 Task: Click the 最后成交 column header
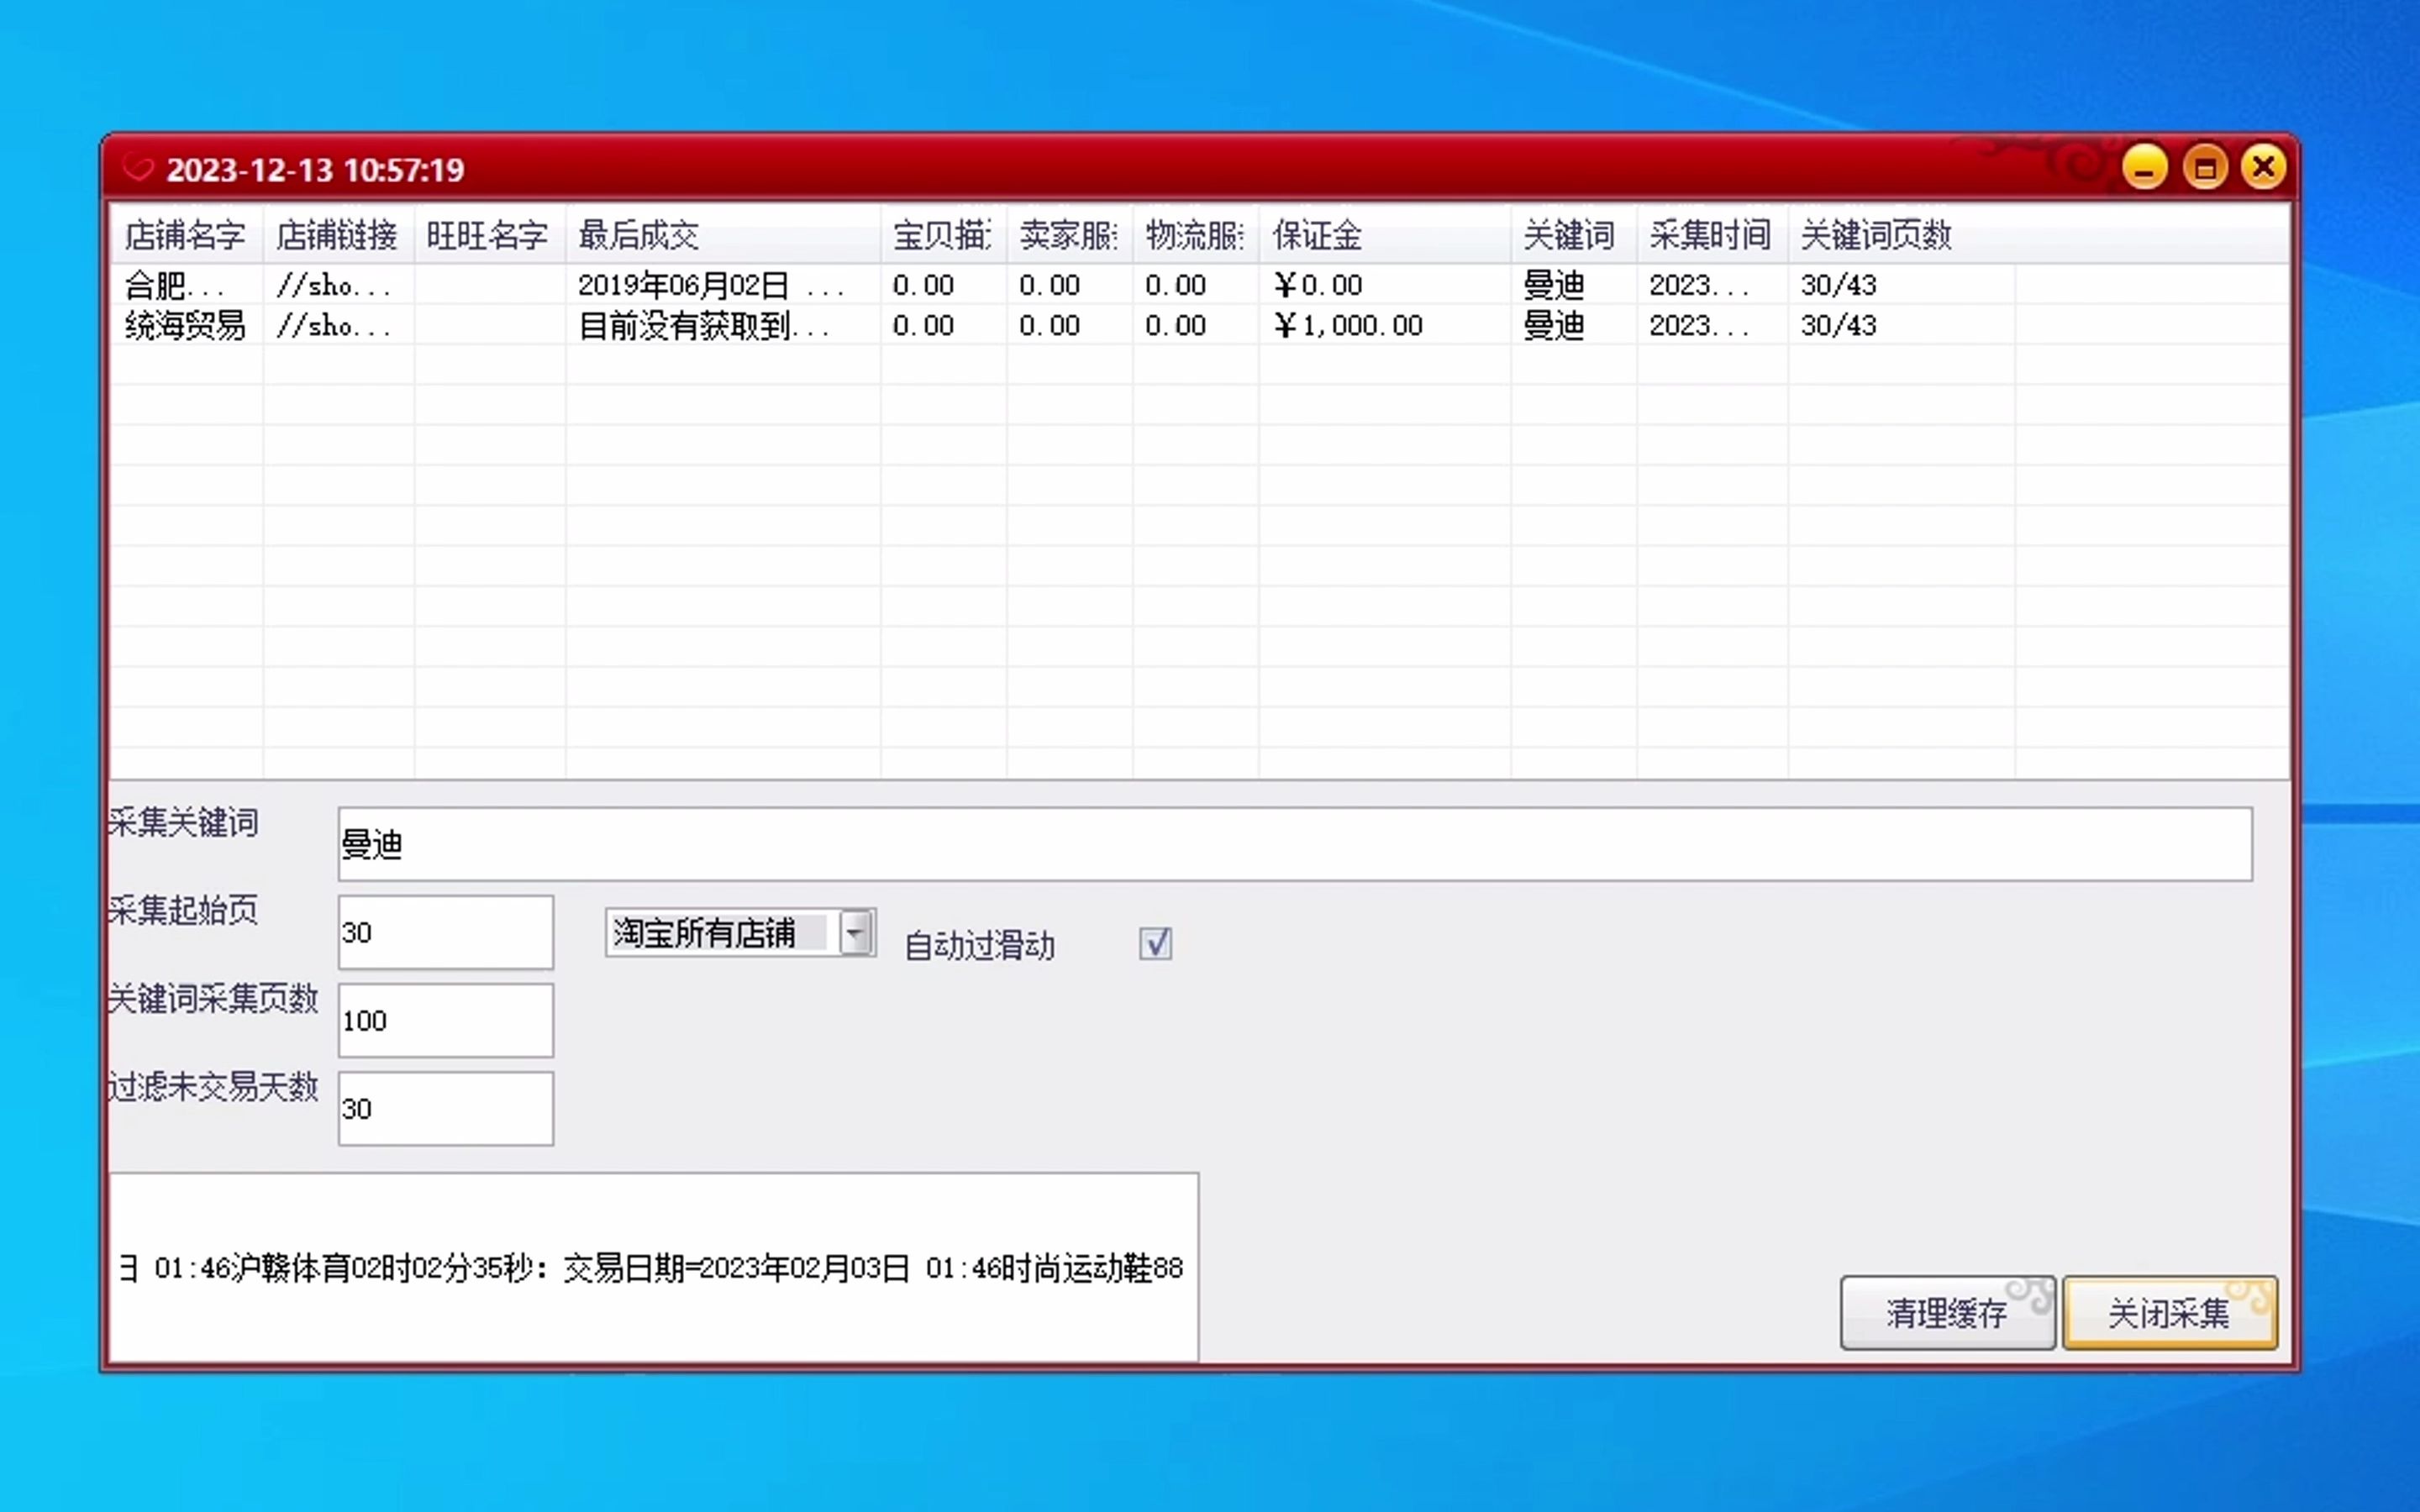pyautogui.click(x=723, y=235)
